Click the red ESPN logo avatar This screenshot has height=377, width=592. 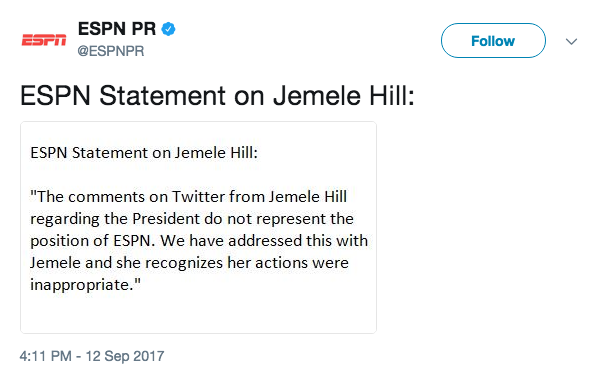coord(44,40)
